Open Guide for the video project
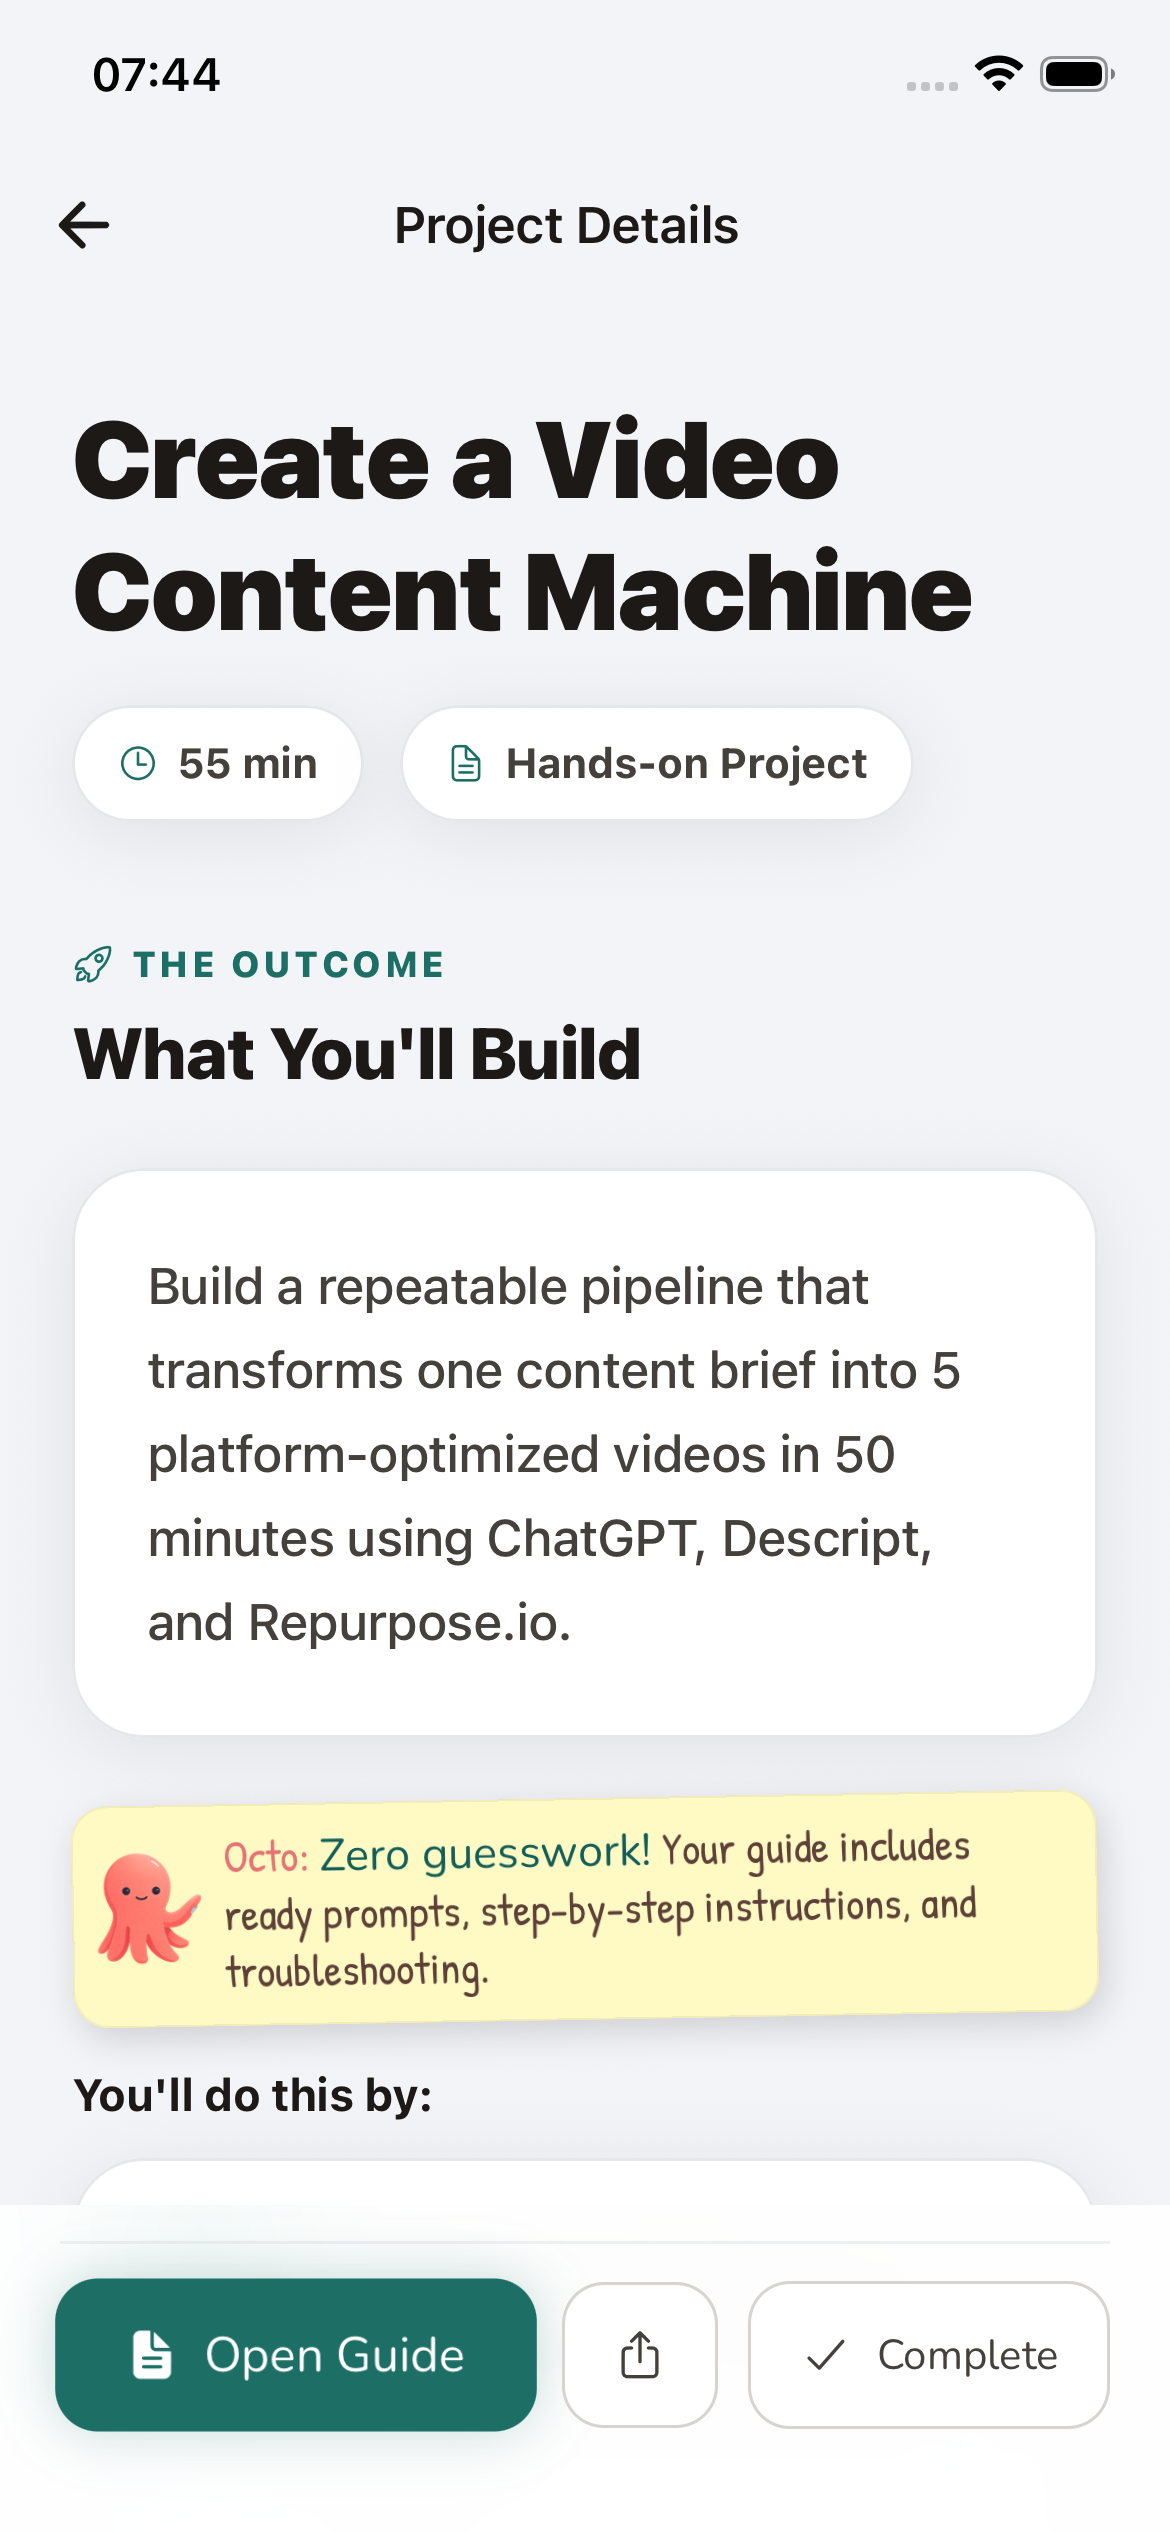The height and width of the screenshot is (2532, 1170). tap(296, 2354)
